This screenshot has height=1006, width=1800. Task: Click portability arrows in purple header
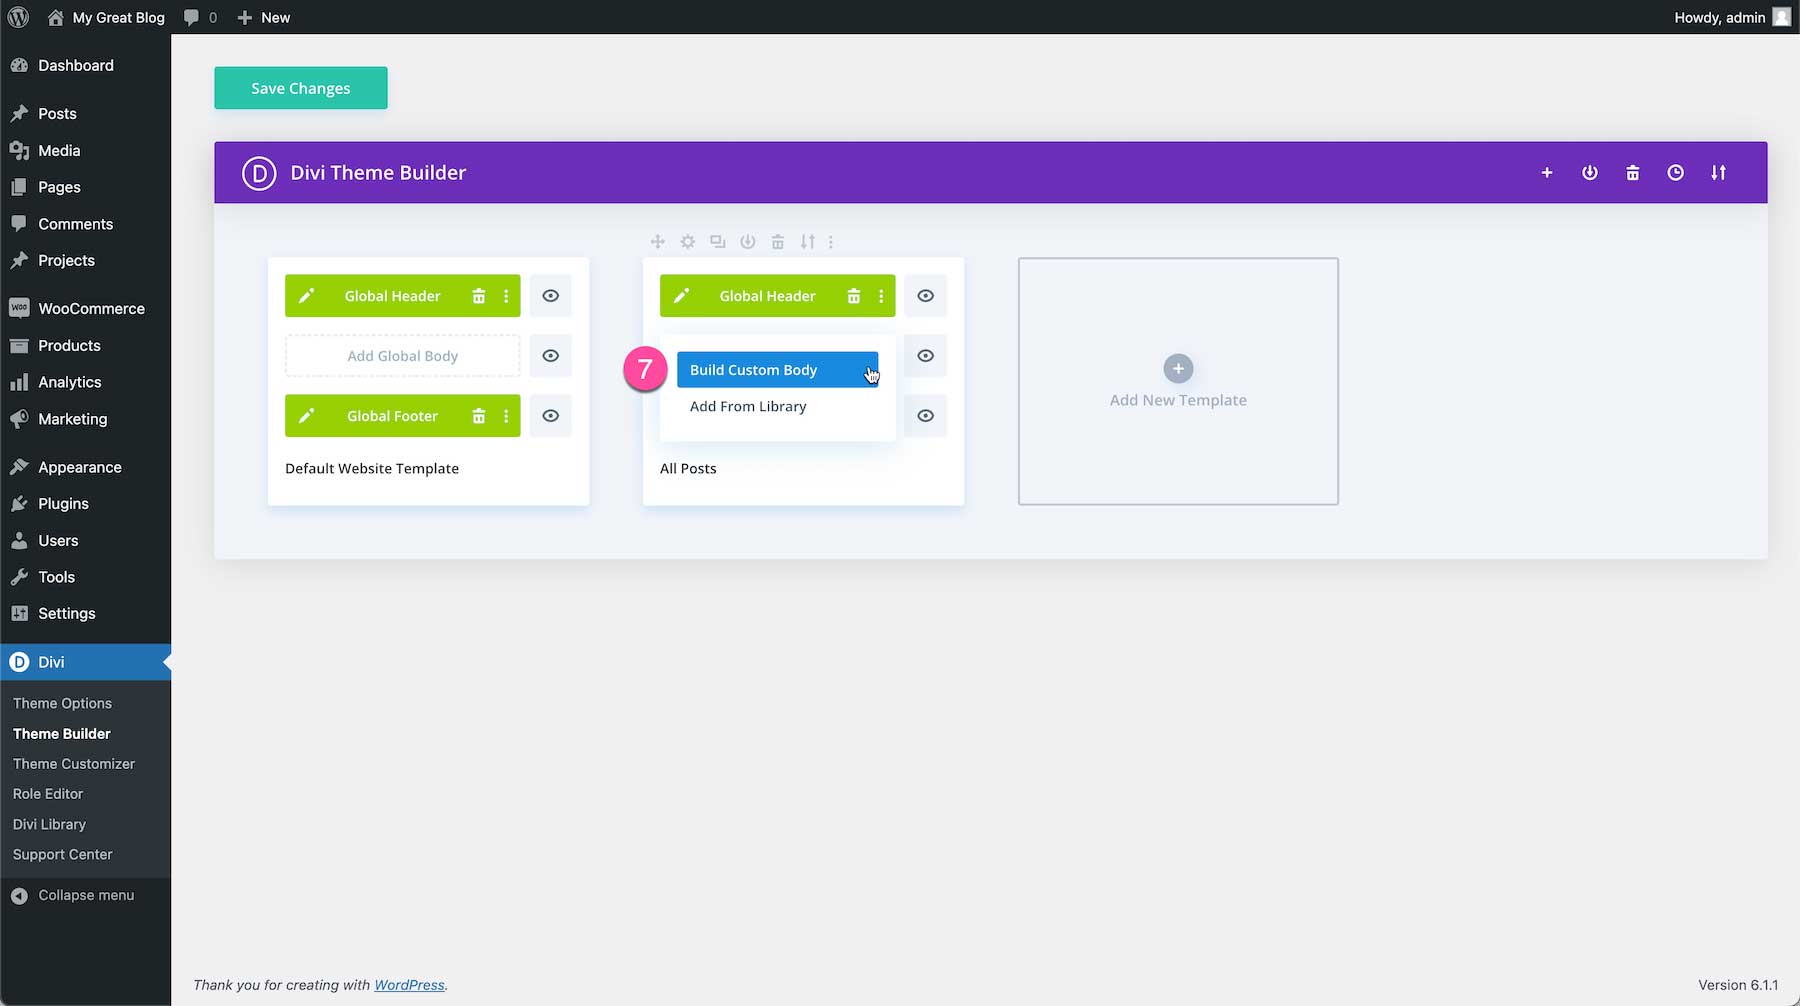coord(1718,173)
